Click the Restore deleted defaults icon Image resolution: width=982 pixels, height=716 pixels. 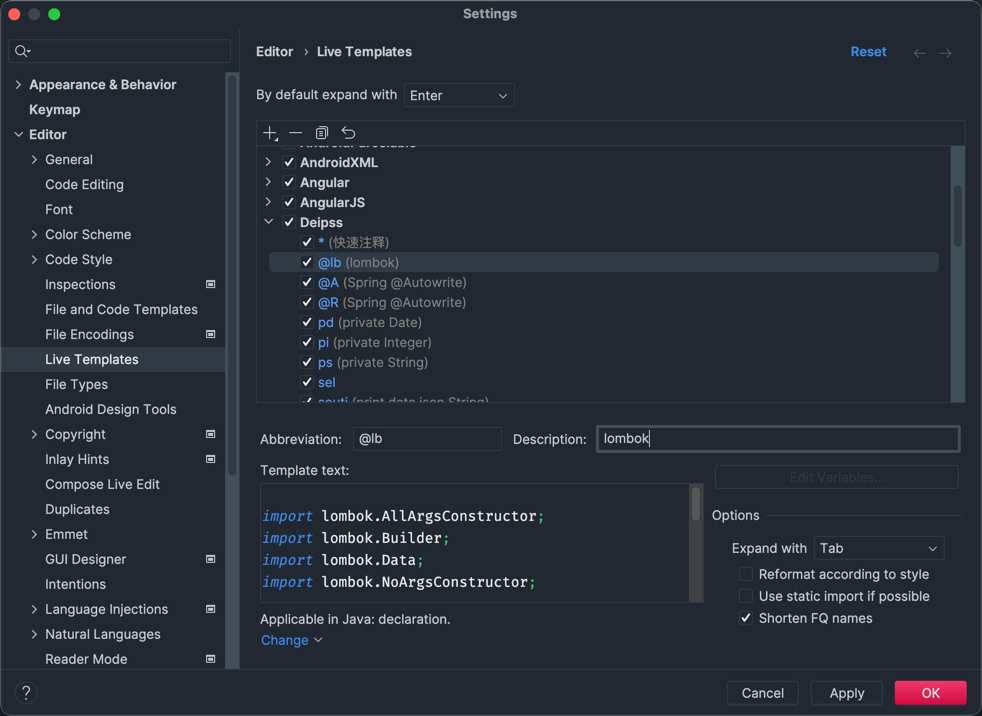[348, 133]
